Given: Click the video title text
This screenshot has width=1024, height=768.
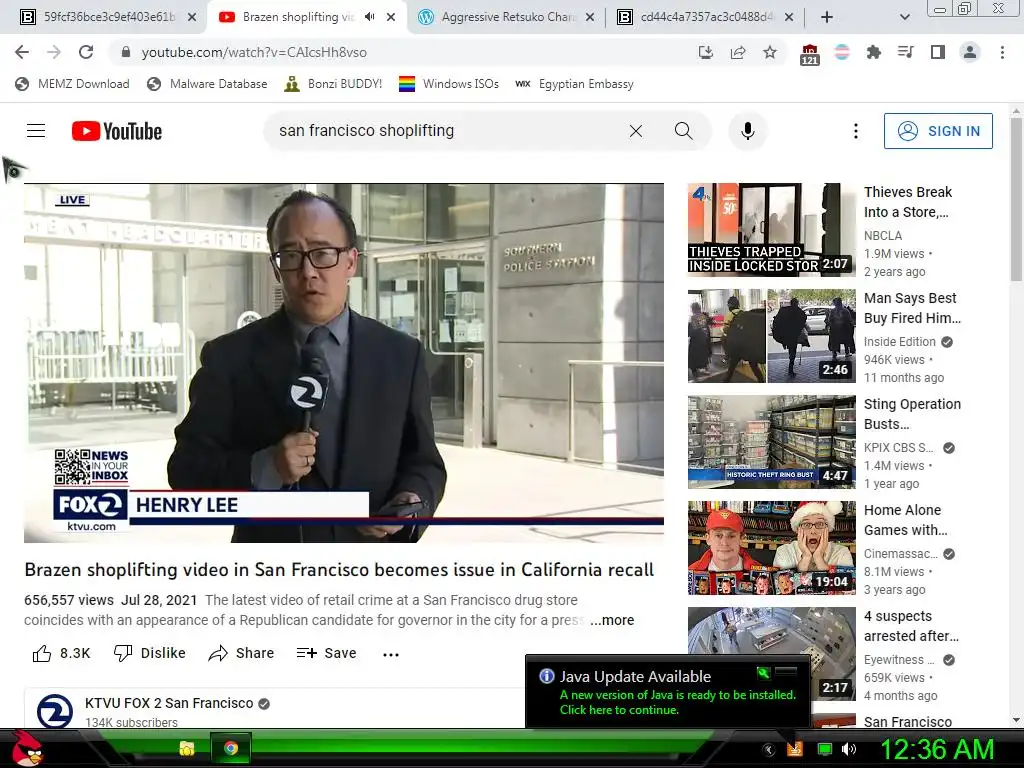Looking at the screenshot, I should (339, 569).
